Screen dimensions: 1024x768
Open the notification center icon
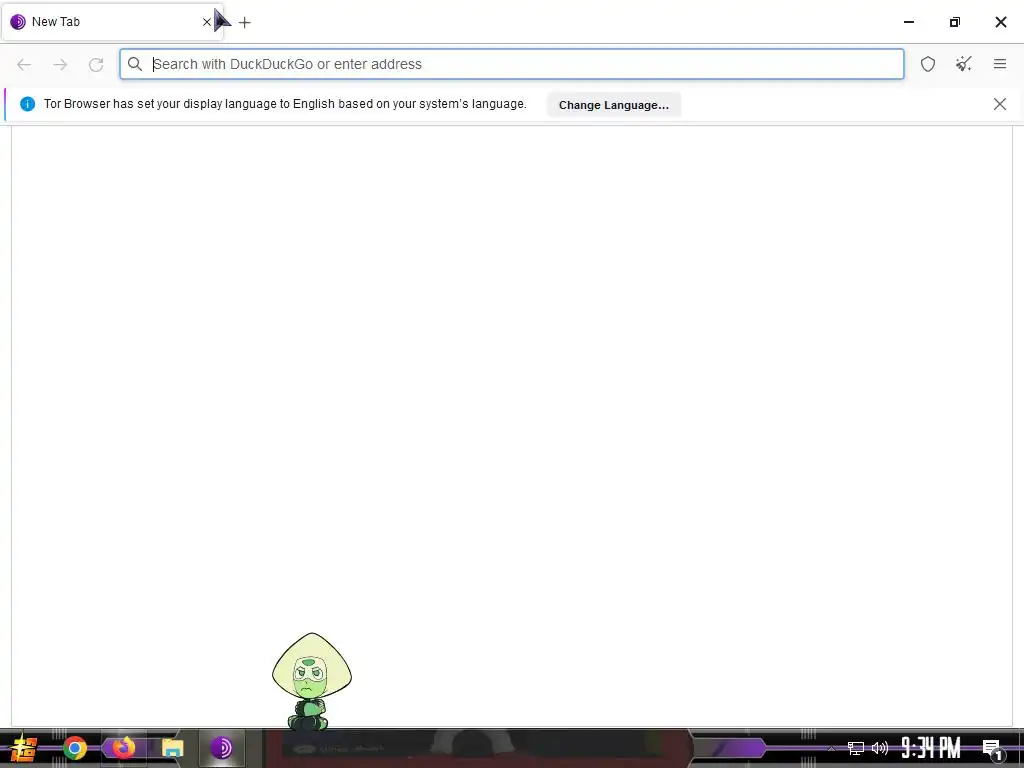coord(992,748)
